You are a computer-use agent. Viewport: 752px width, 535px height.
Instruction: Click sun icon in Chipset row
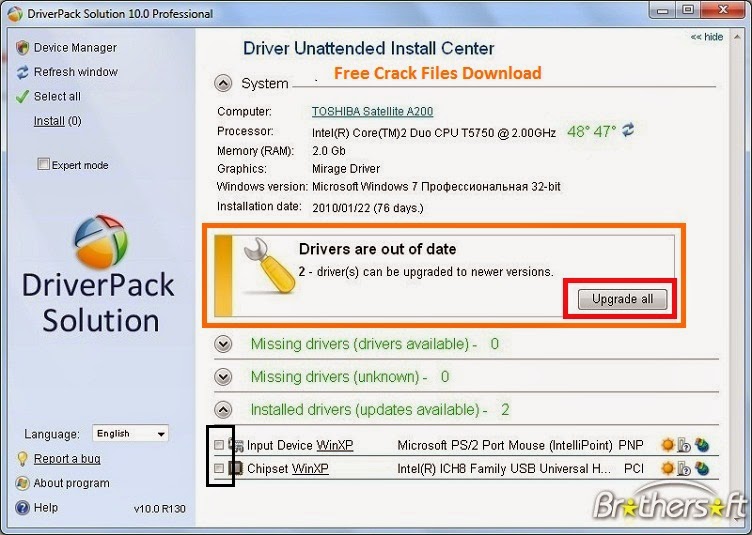[667, 468]
